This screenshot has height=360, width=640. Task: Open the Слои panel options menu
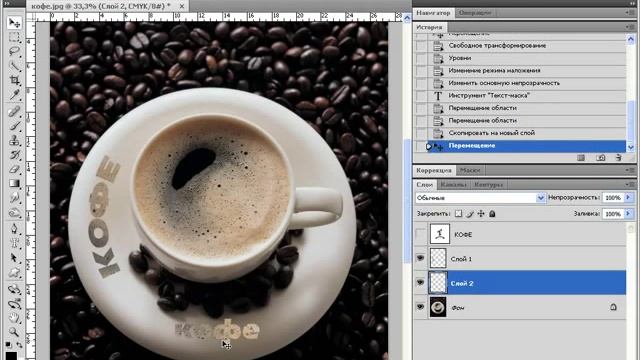[x=629, y=184]
